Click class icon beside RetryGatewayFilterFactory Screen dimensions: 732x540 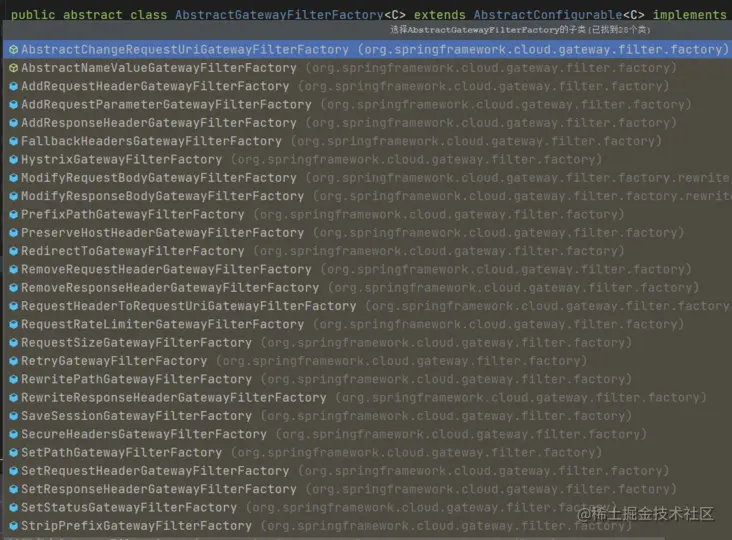click(14, 361)
